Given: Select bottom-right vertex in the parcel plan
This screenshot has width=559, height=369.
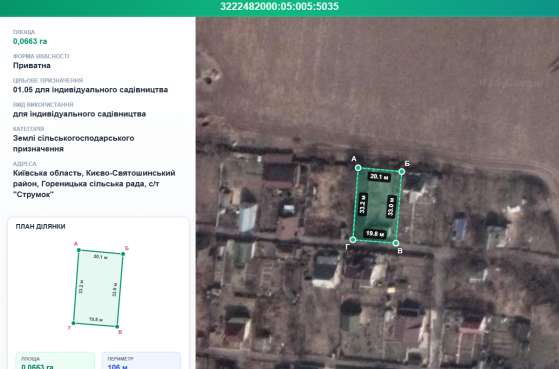Looking at the screenshot, I should point(117,326).
